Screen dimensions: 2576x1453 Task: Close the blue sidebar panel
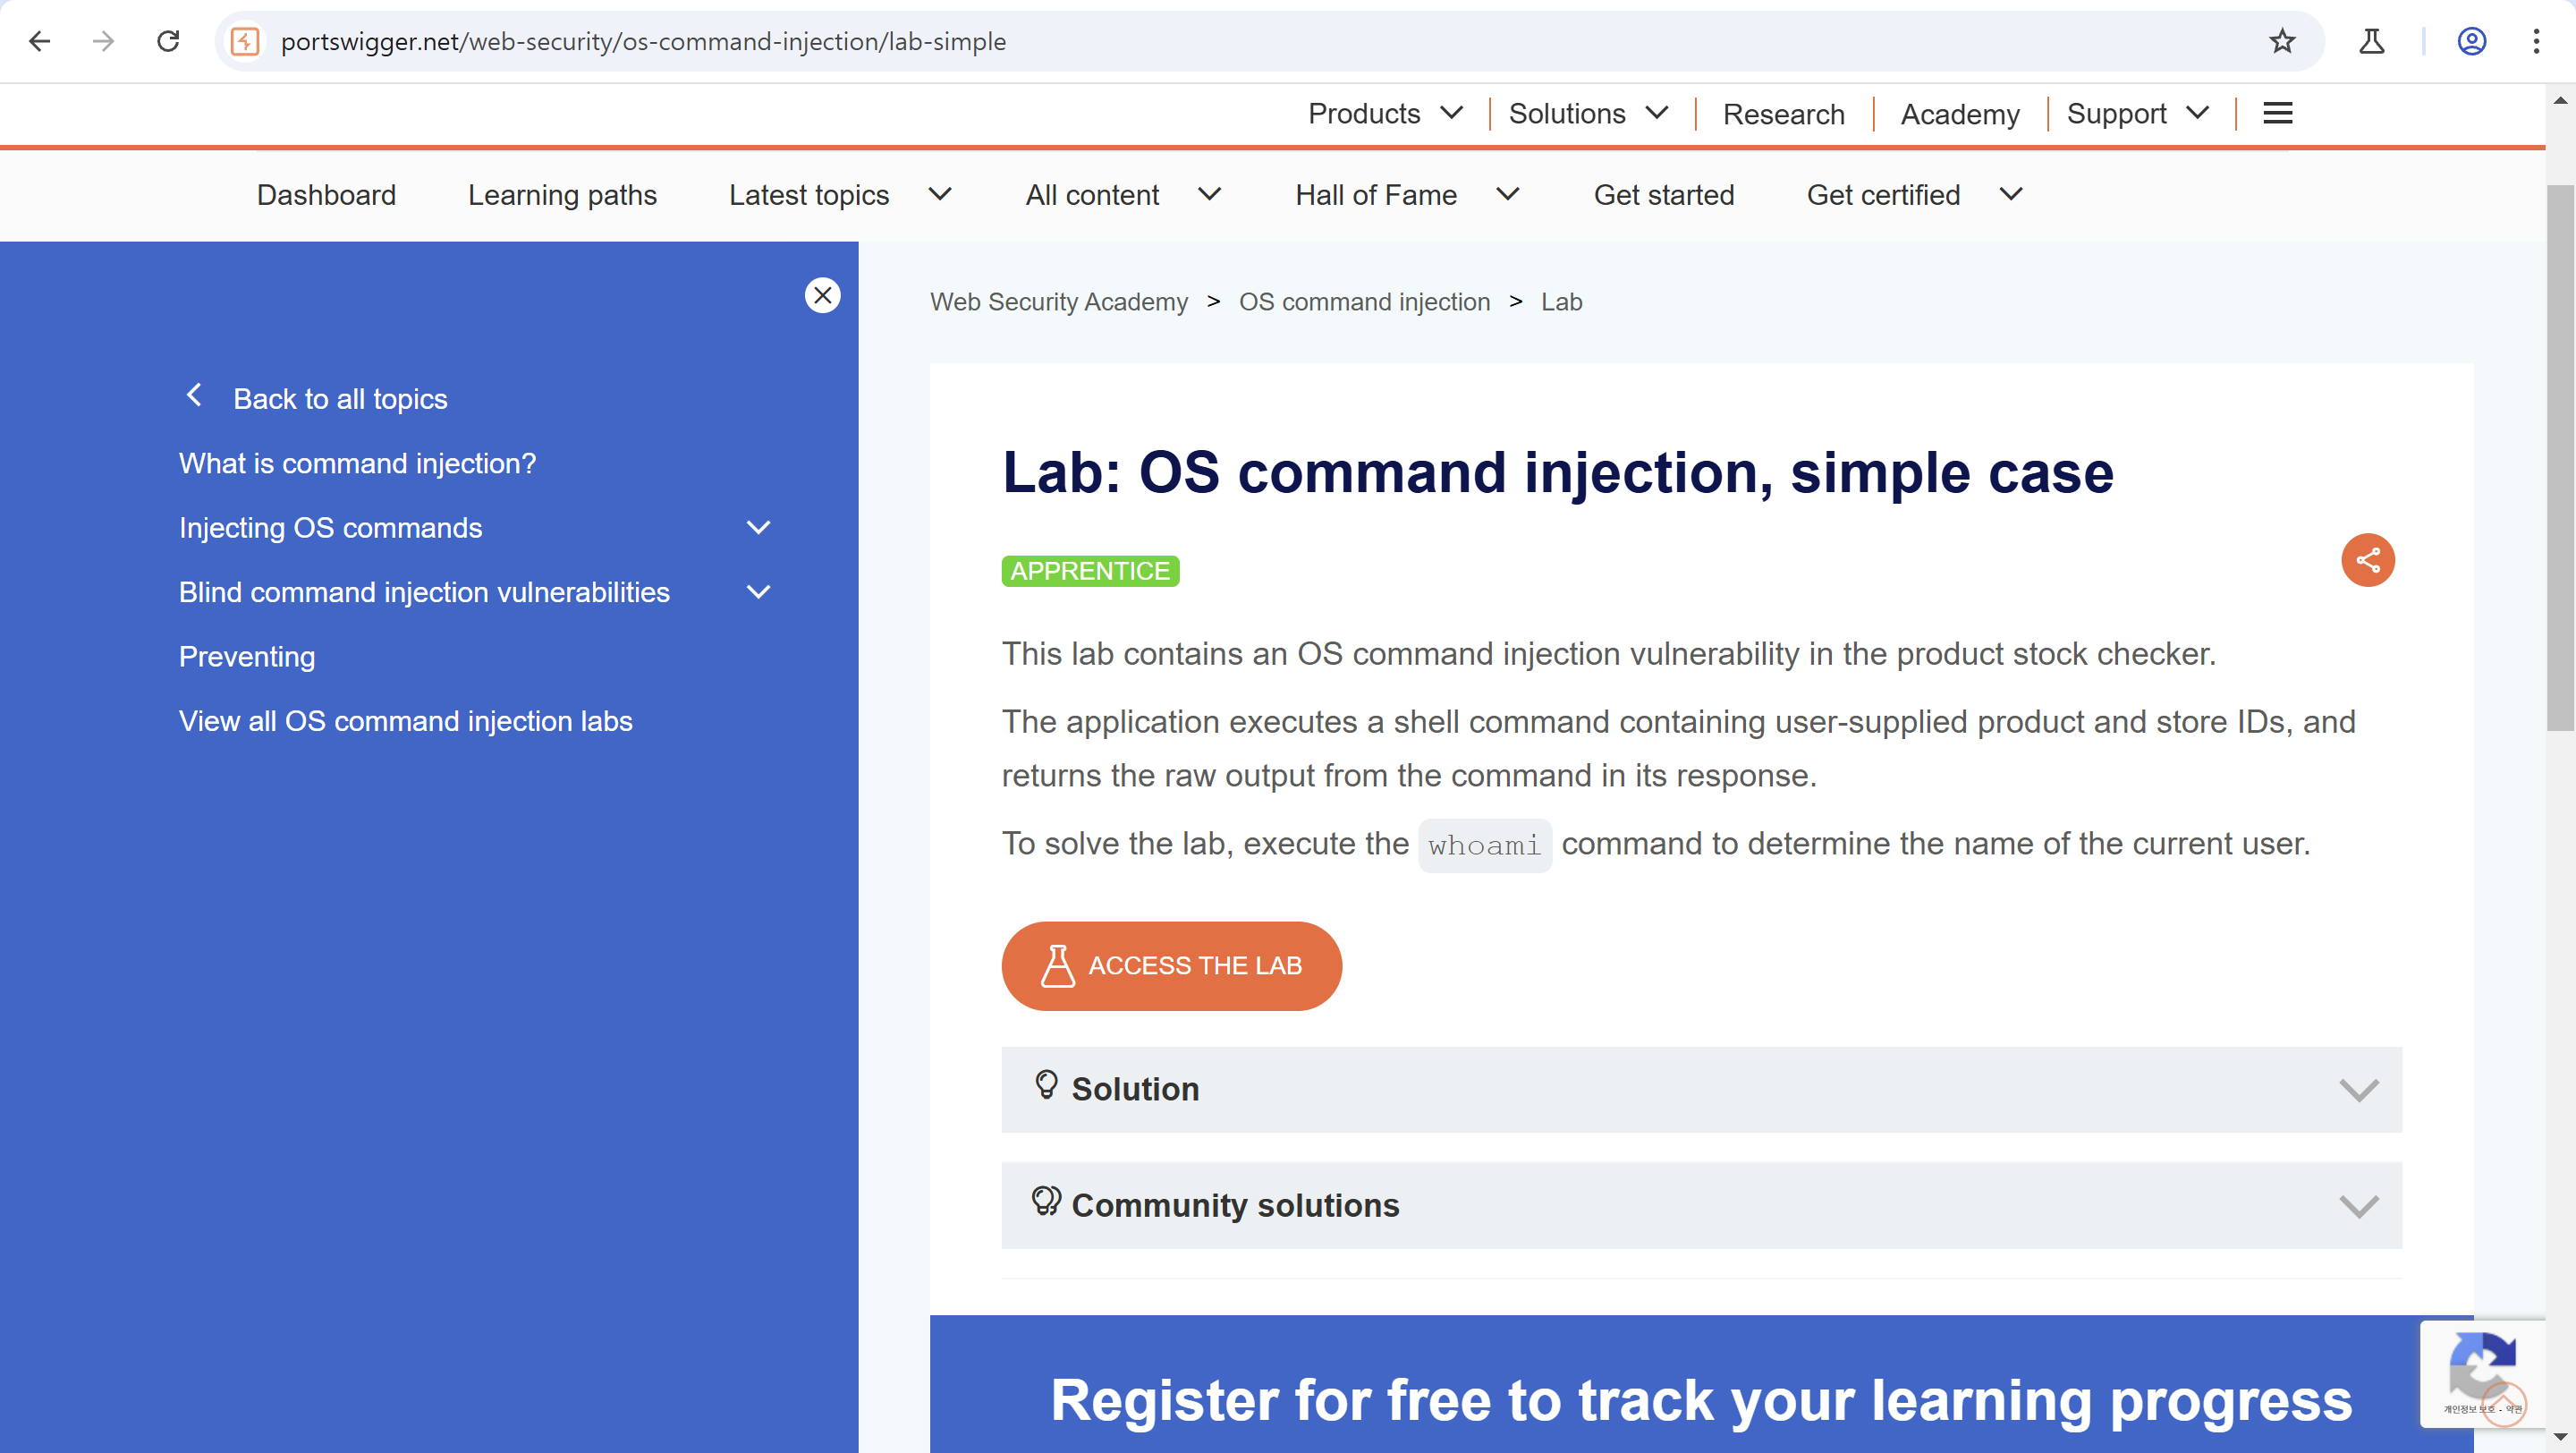click(822, 295)
